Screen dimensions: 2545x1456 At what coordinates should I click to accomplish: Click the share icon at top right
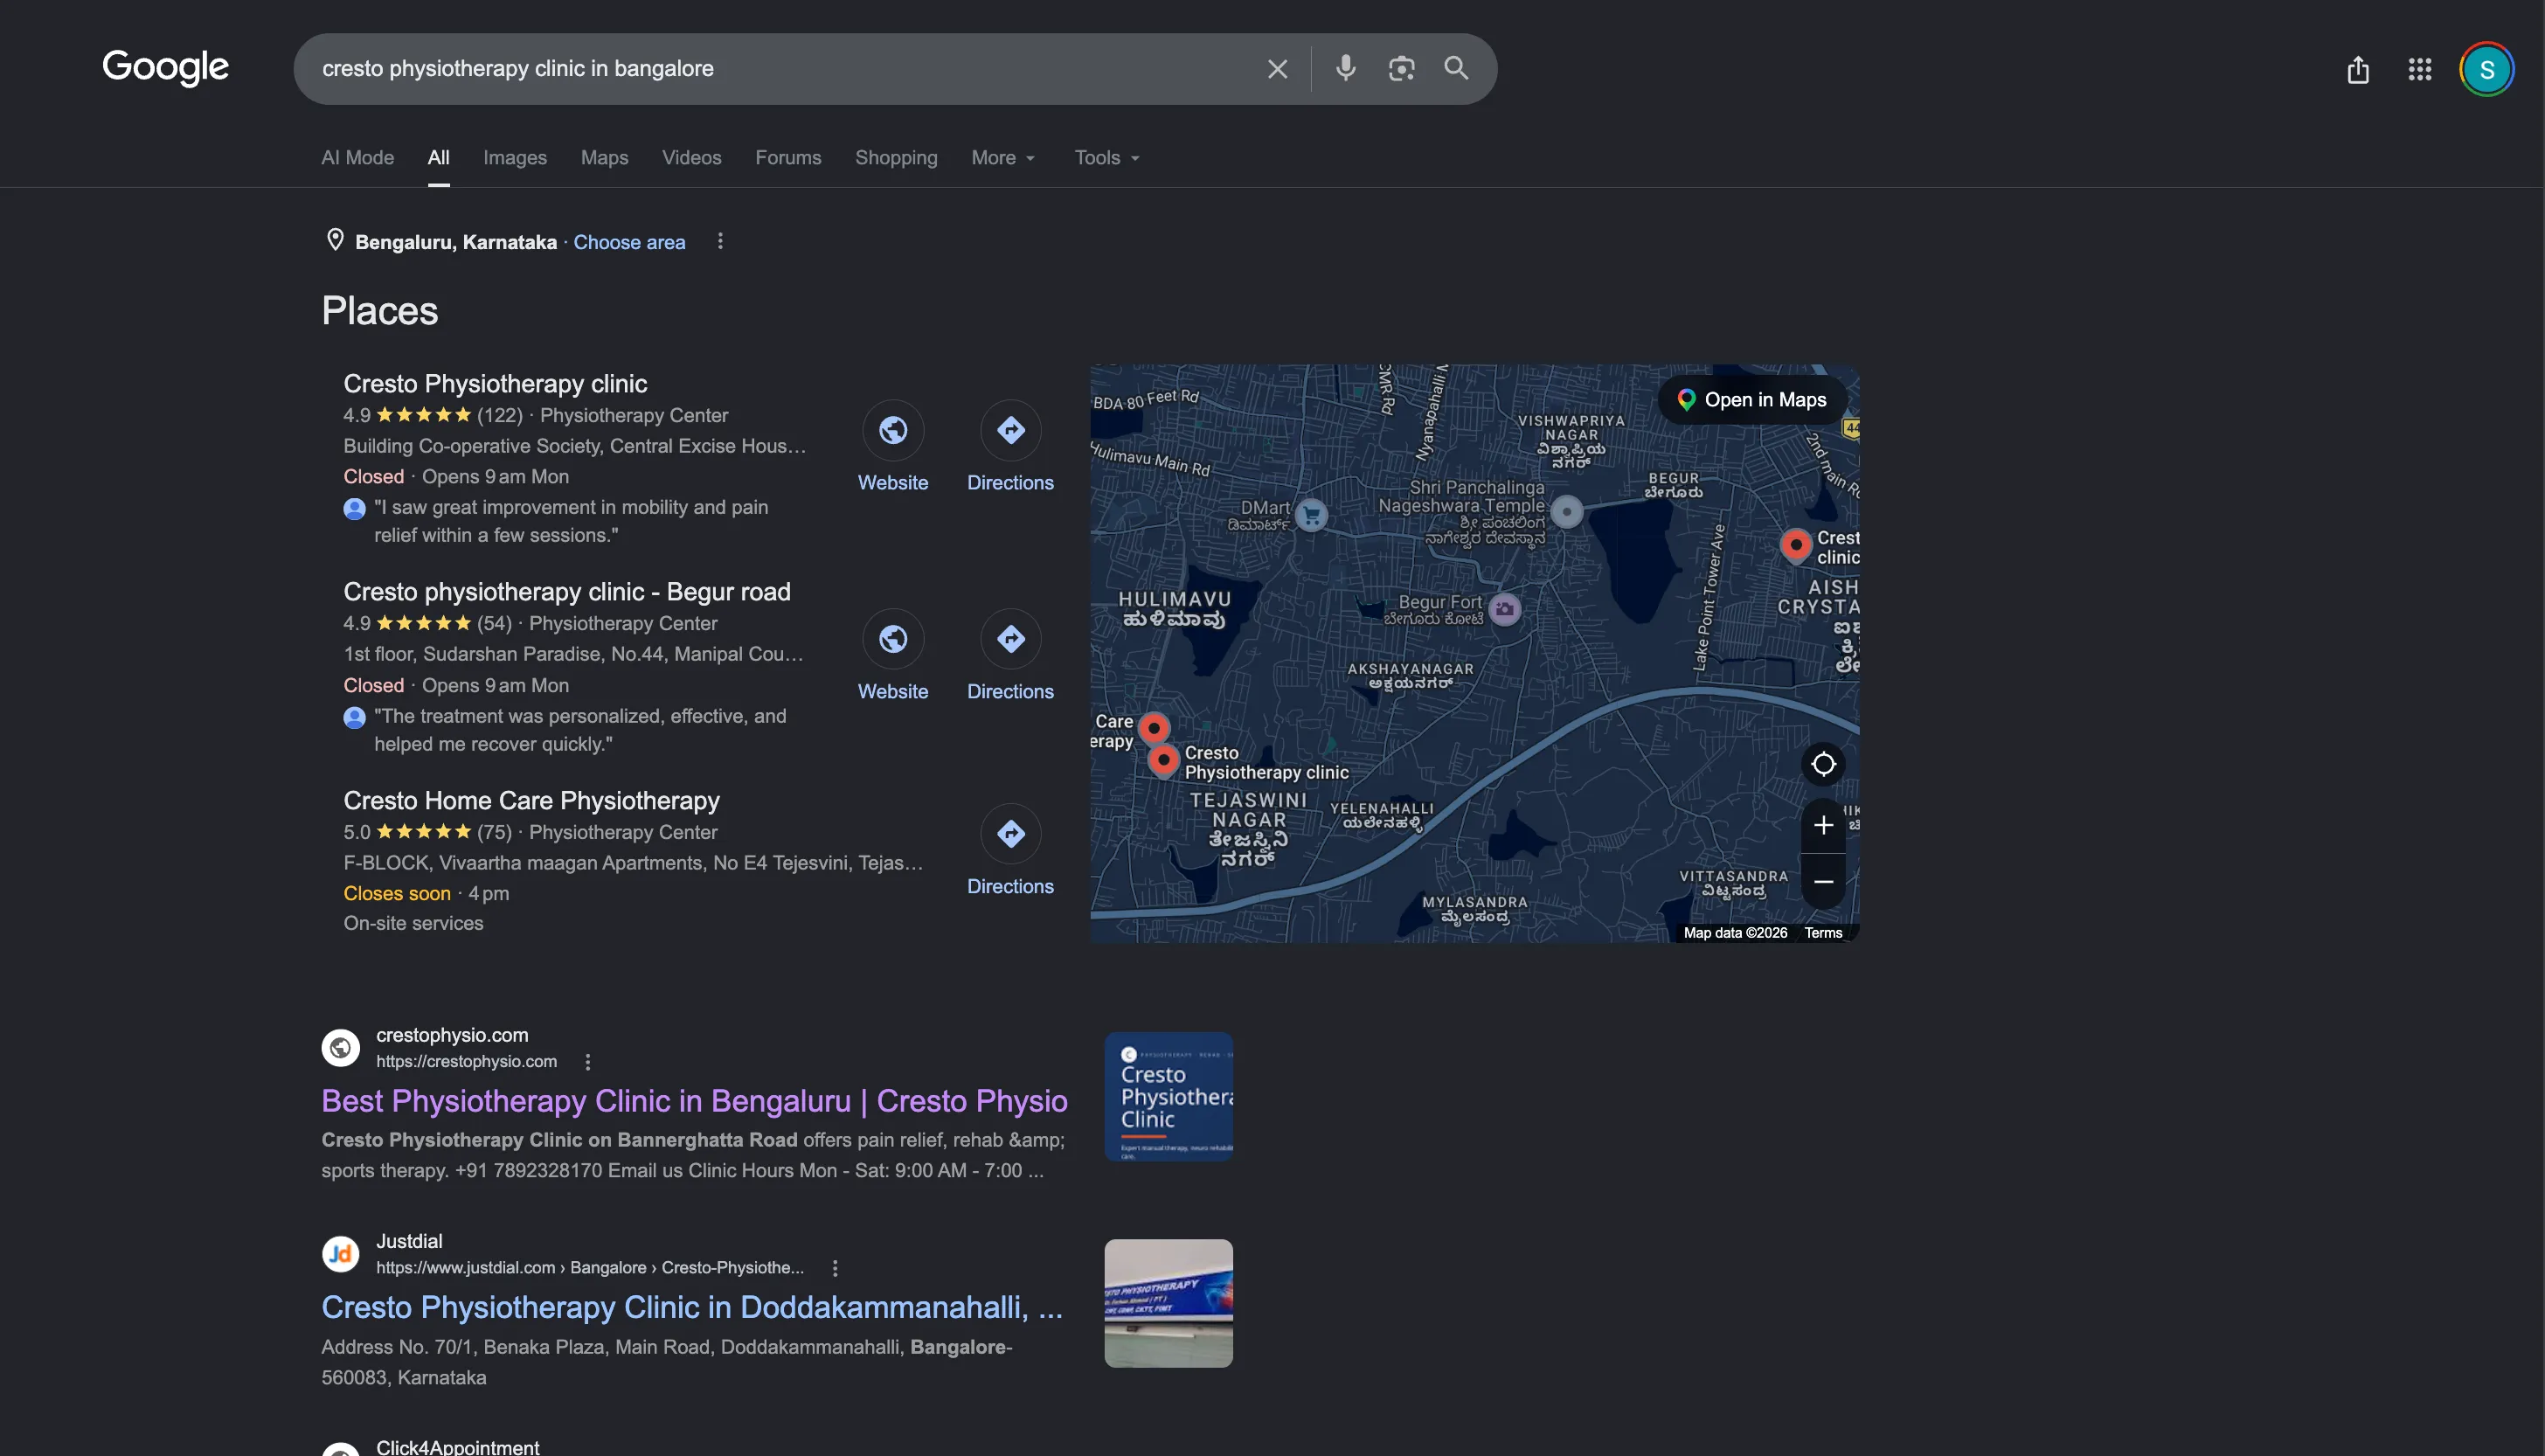point(2358,70)
